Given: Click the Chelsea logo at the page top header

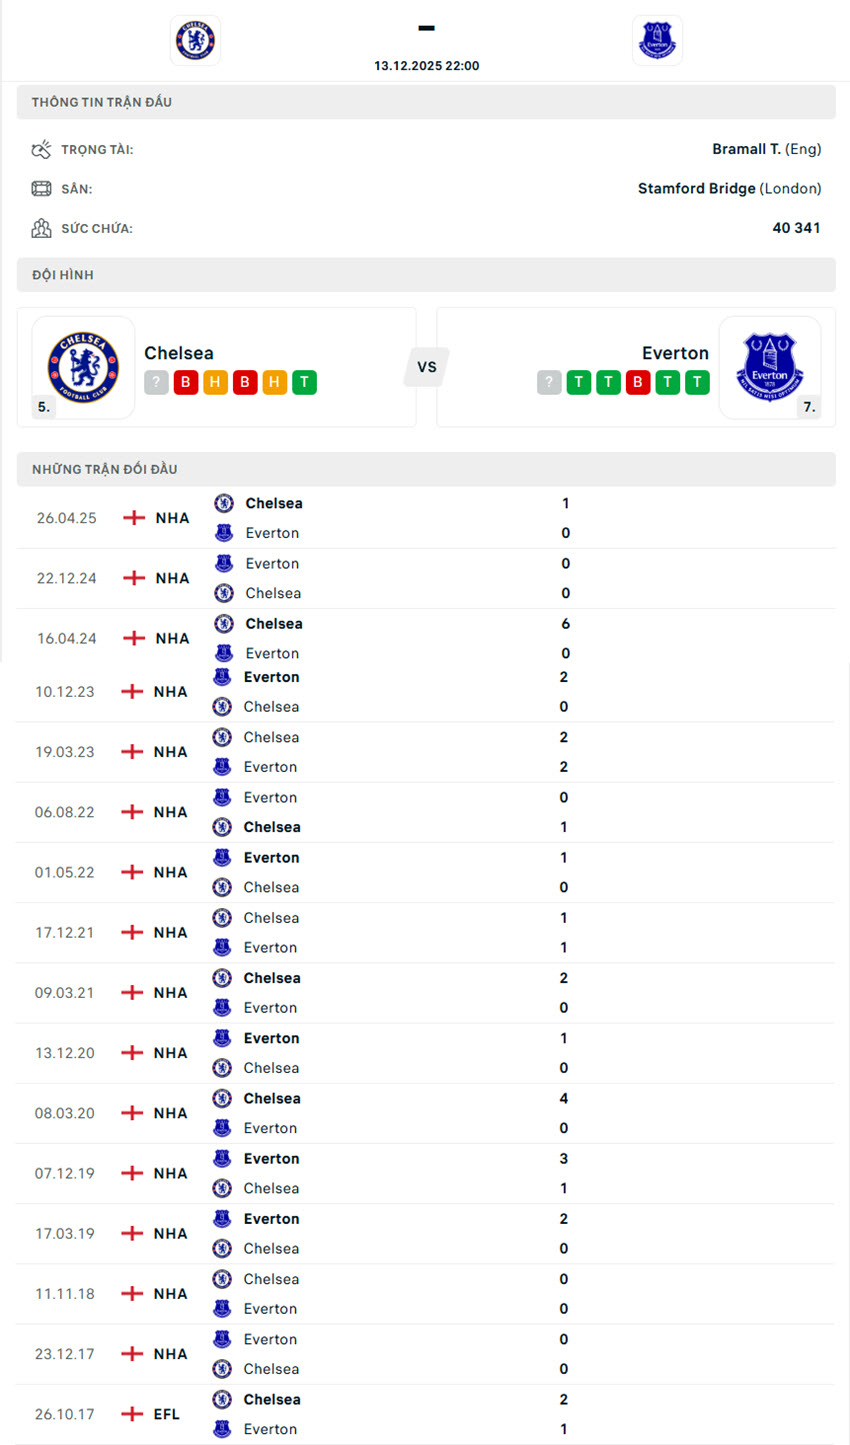Looking at the screenshot, I should point(195,40).
